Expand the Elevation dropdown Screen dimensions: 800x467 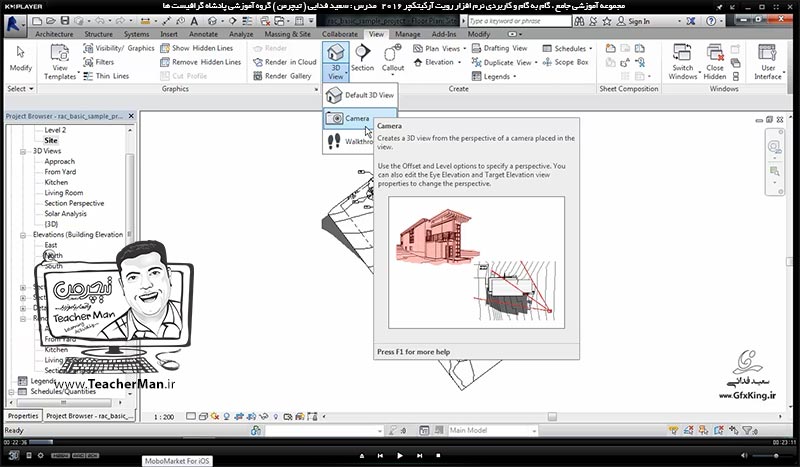tap(460, 62)
